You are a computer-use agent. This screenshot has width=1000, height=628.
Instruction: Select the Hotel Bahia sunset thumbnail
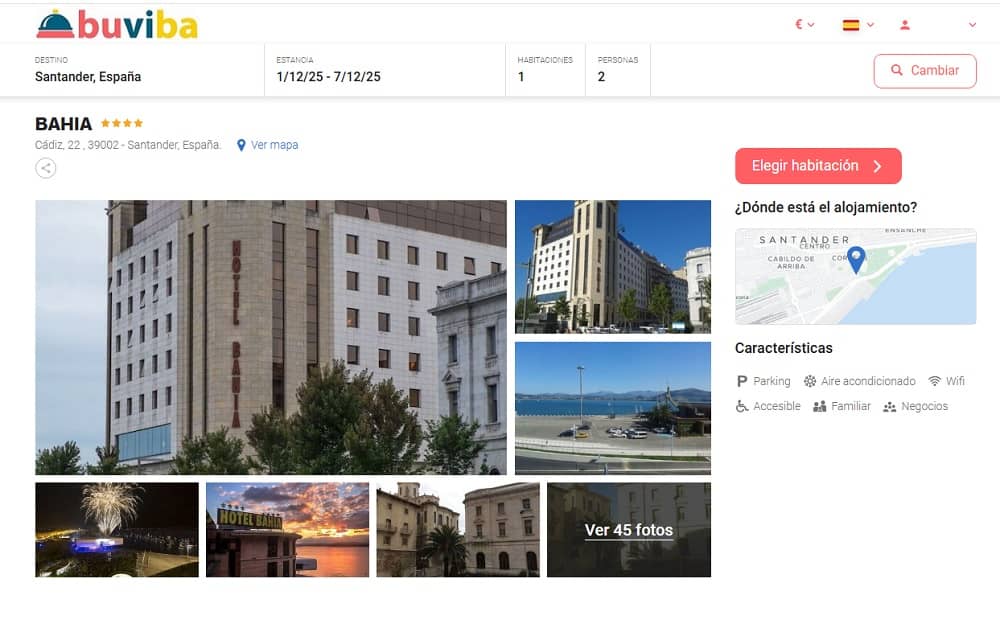click(x=288, y=530)
